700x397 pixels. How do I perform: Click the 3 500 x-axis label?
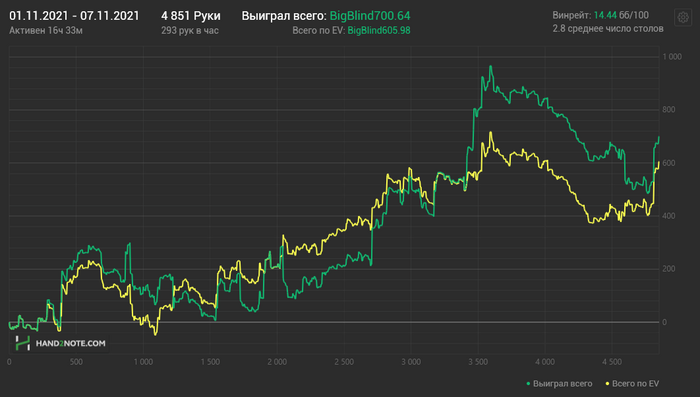(x=478, y=362)
